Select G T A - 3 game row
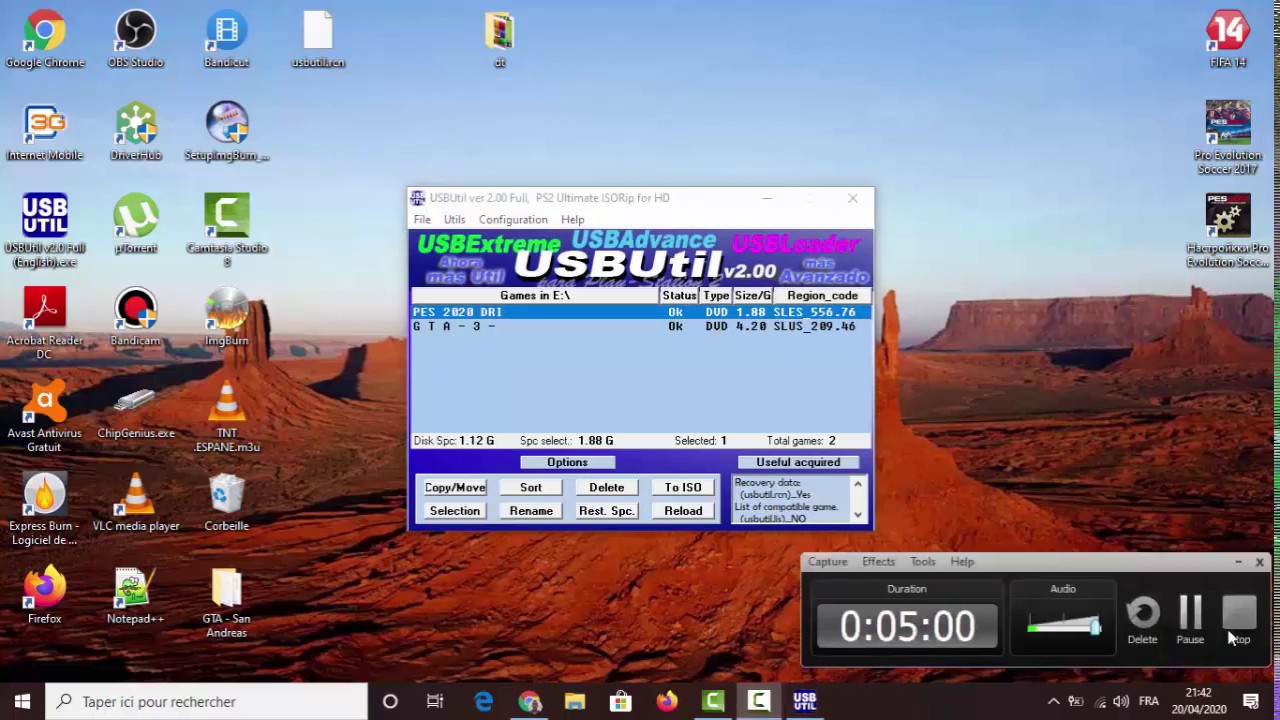The image size is (1280, 720). tap(640, 326)
